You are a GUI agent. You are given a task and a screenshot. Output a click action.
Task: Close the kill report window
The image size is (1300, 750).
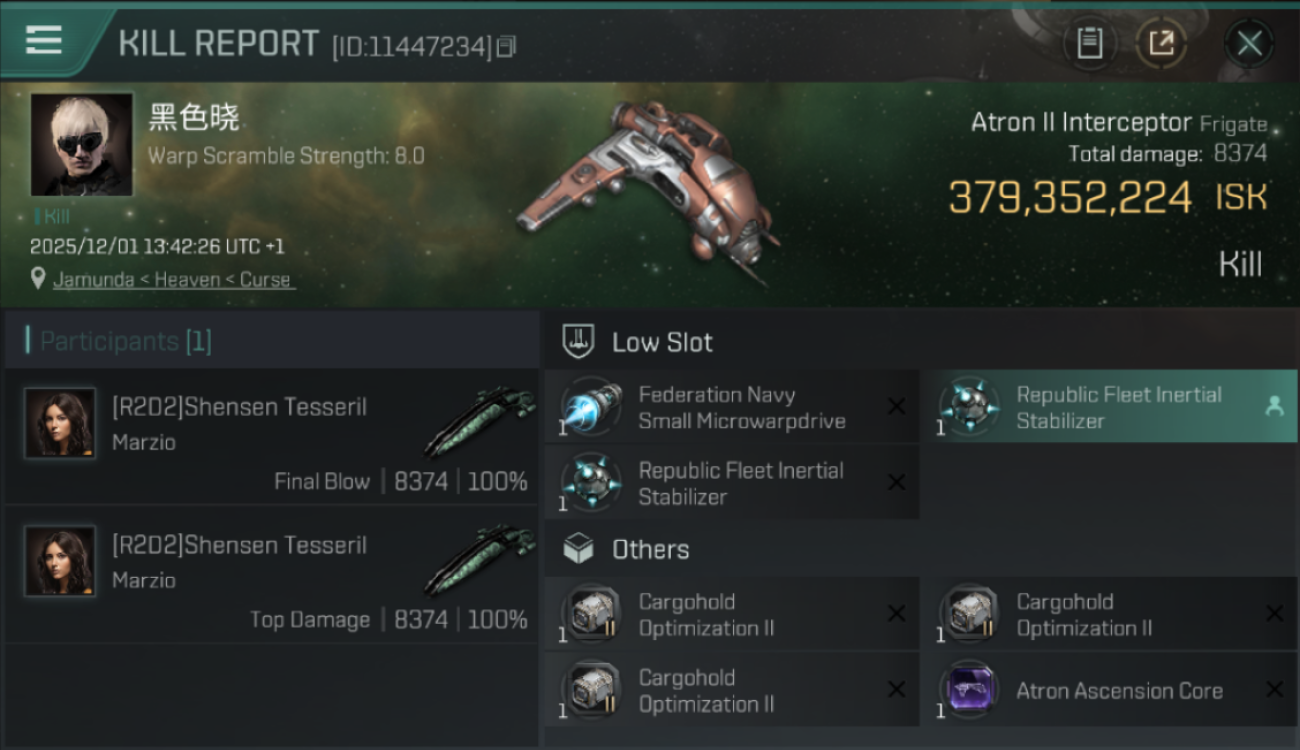(x=1249, y=43)
